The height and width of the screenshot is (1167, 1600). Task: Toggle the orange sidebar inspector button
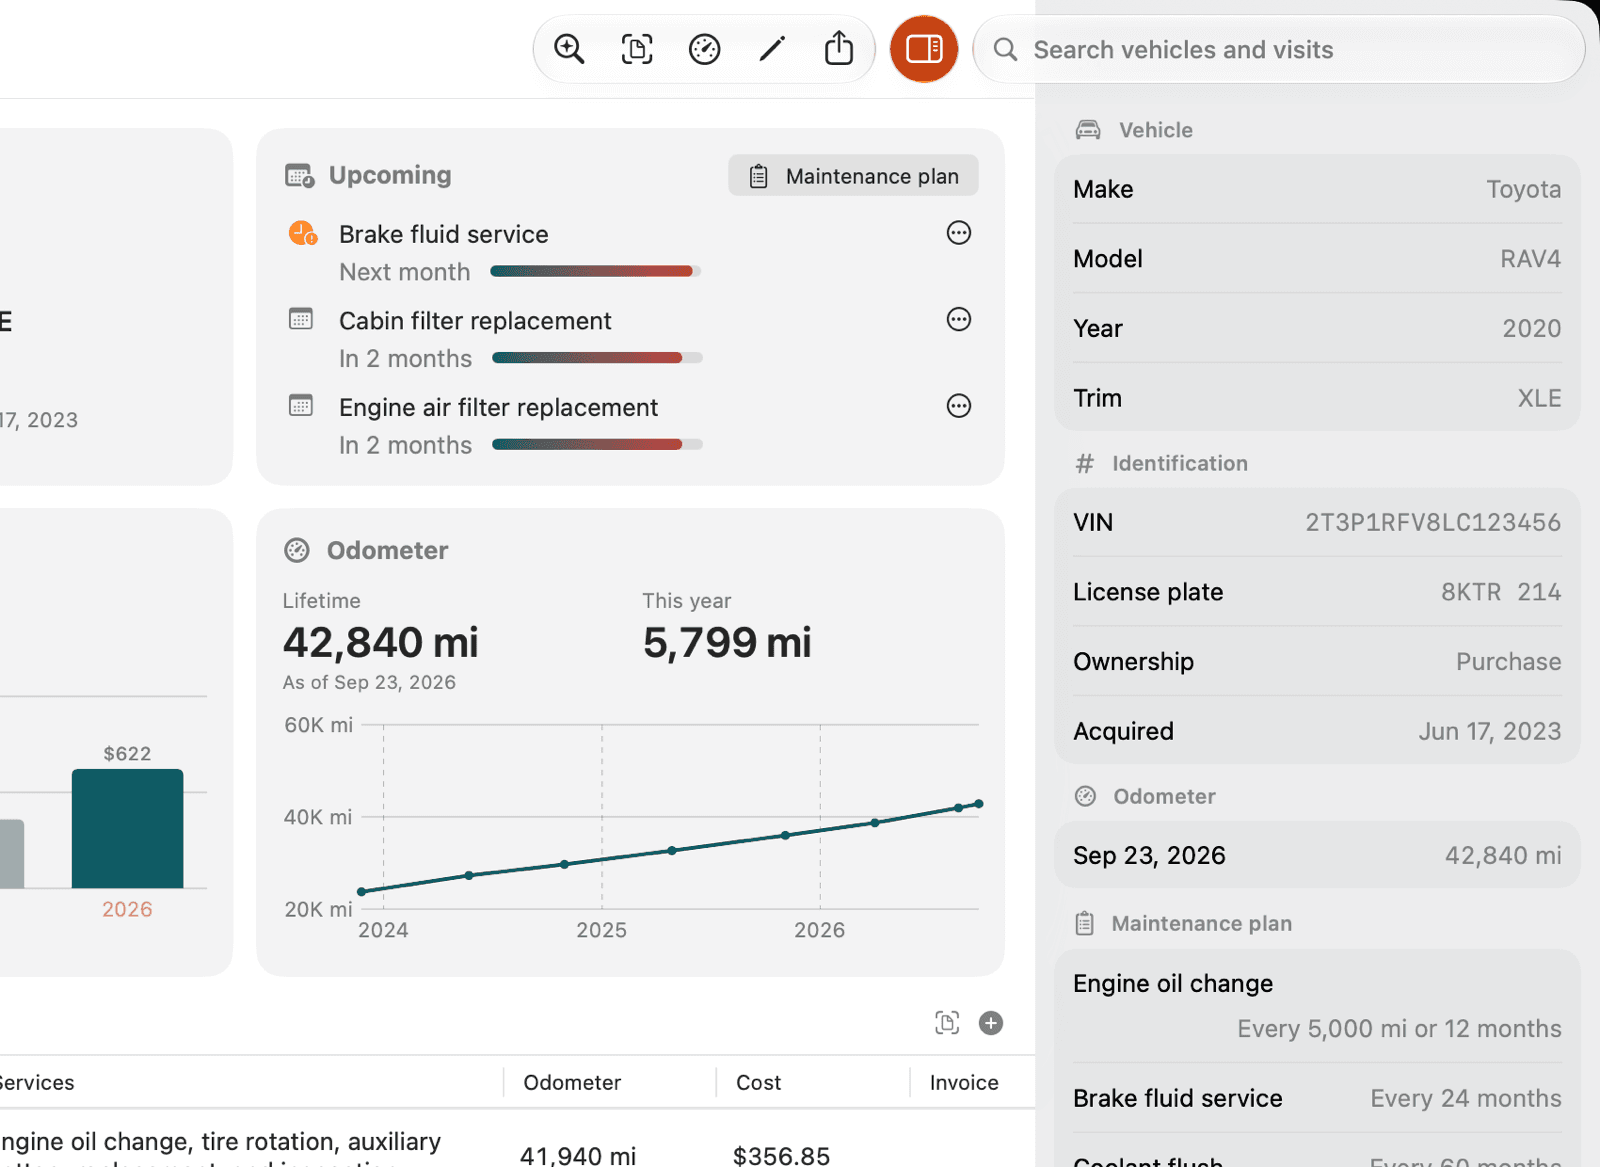[924, 49]
